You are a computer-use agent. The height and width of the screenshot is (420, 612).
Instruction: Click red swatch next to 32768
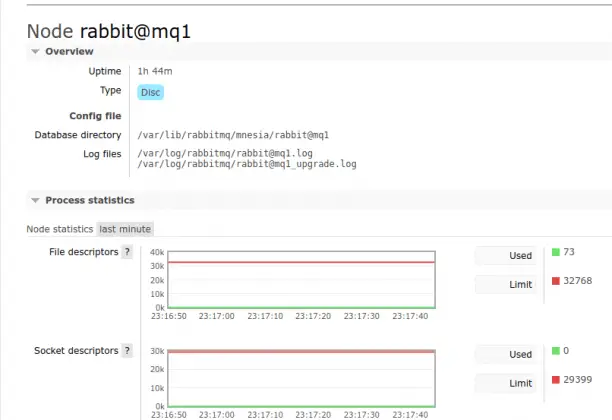(x=556, y=281)
